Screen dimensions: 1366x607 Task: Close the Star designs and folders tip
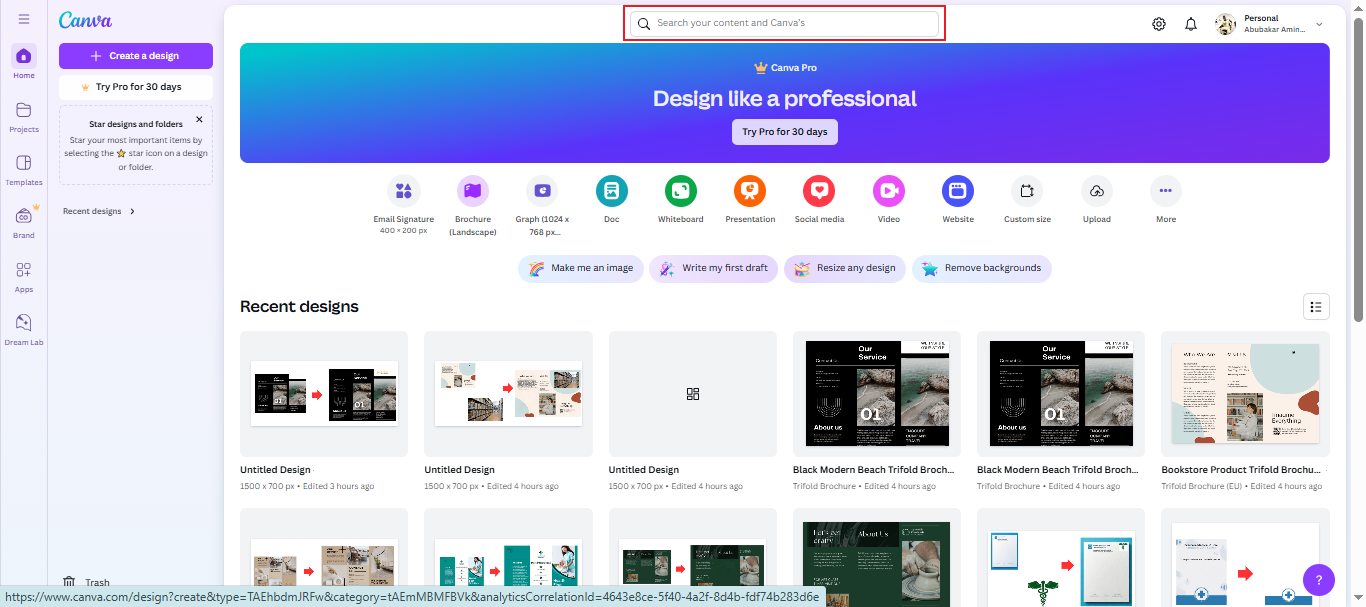(199, 119)
